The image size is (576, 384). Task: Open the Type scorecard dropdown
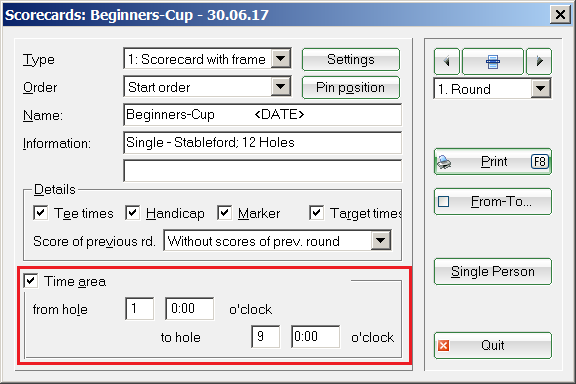[281, 59]
